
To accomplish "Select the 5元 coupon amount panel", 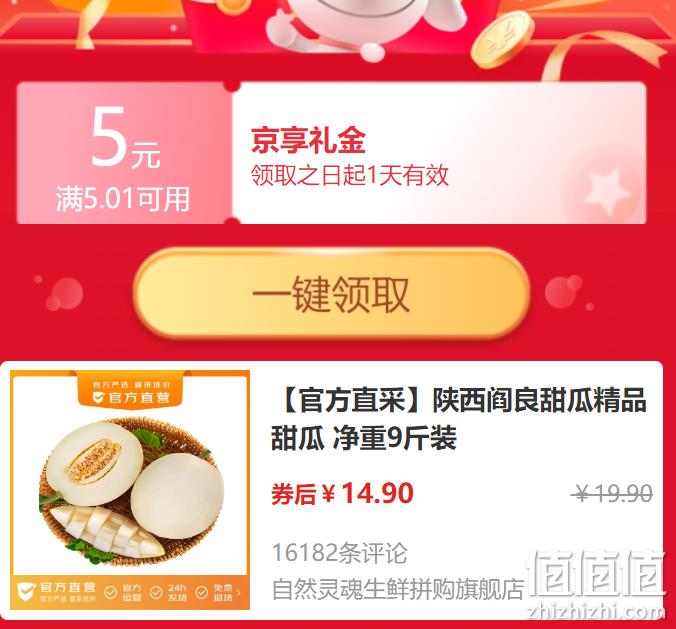I will coord(124,153).
